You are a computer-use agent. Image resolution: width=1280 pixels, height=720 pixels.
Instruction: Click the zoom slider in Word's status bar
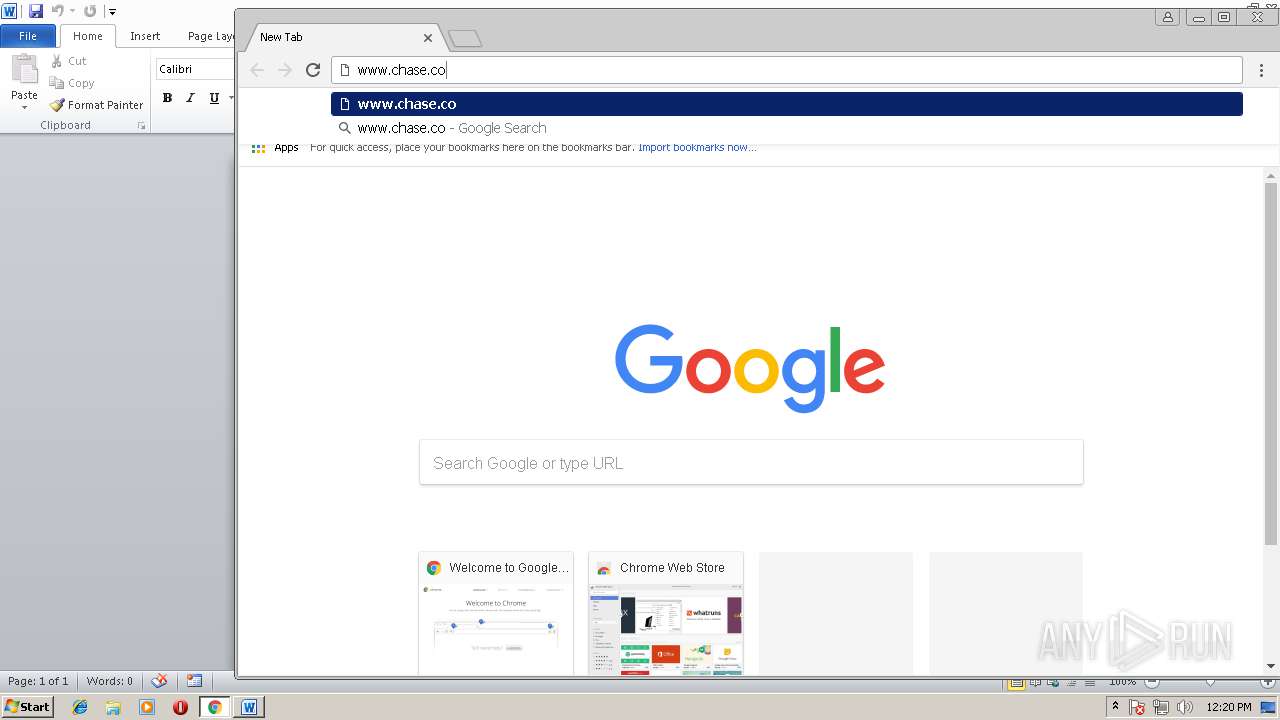click(1210, 683)
